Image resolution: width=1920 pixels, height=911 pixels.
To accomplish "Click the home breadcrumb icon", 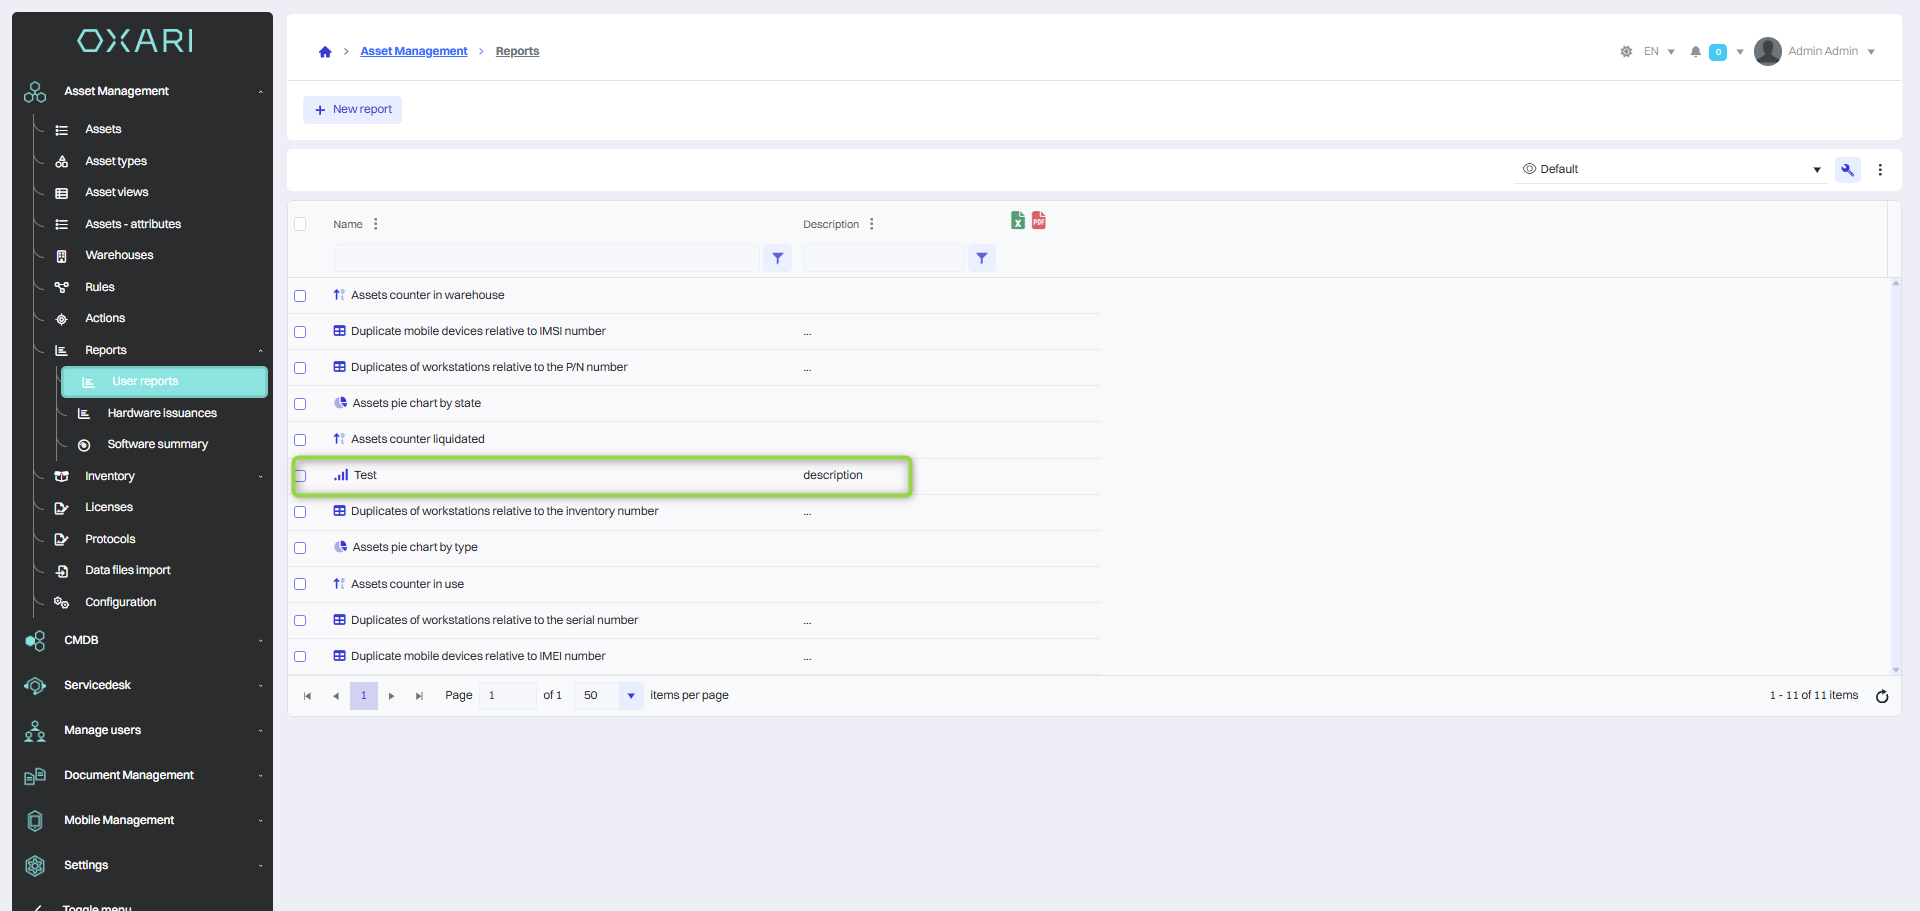I will click(325, 52).
